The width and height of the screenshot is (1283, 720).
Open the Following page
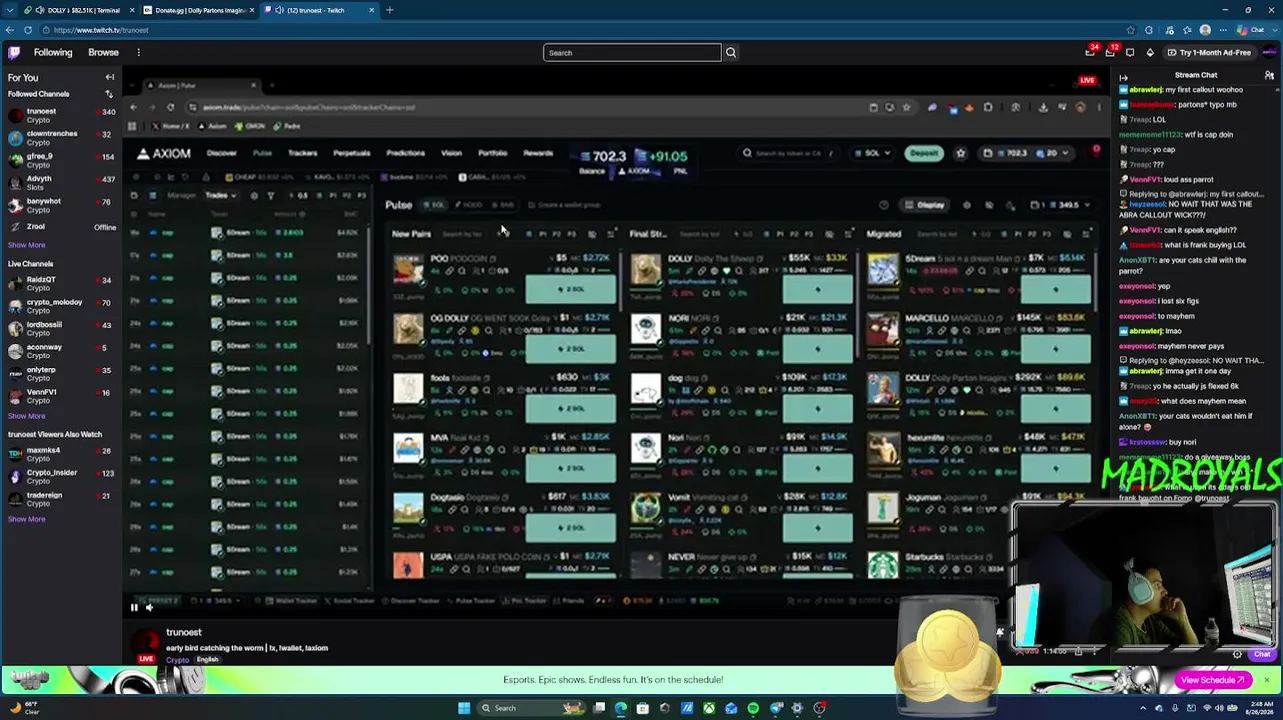coord(53,52)
